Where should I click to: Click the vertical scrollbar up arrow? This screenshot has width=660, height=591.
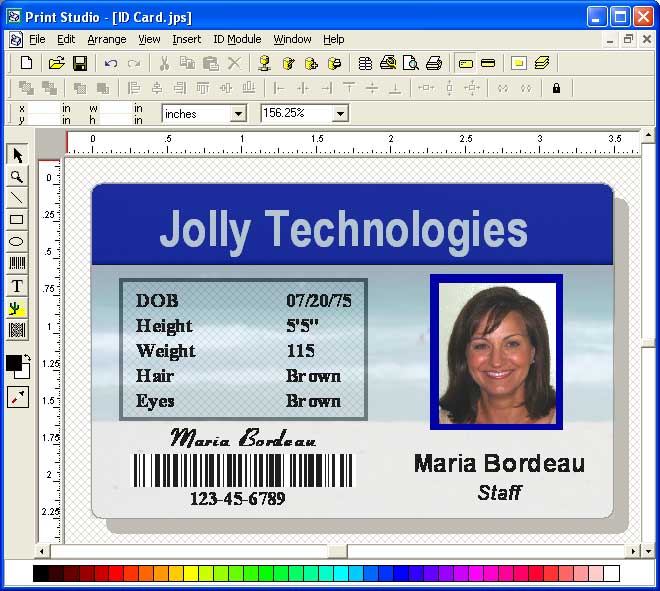click(x=648, y=136)
